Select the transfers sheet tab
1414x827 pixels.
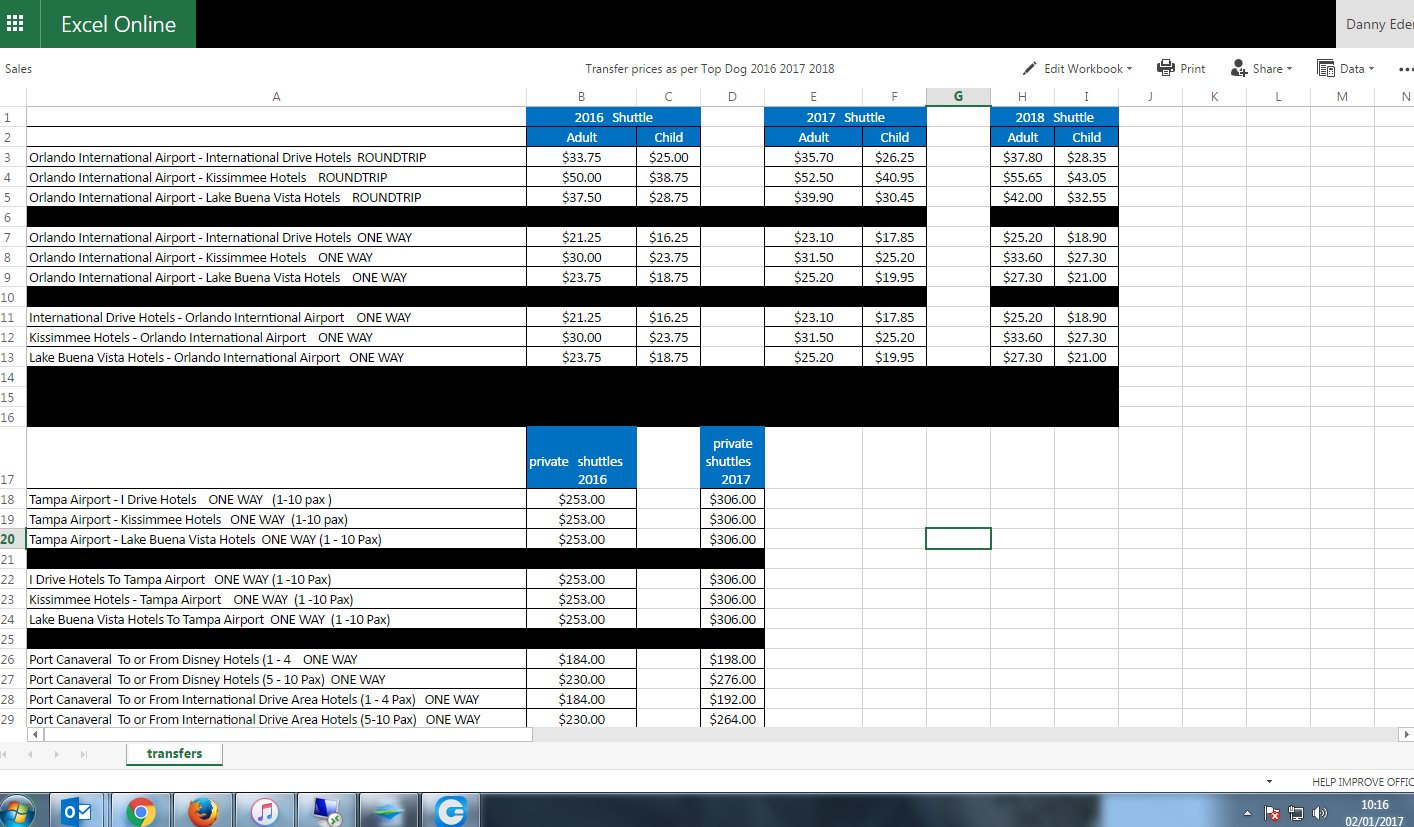175,754
